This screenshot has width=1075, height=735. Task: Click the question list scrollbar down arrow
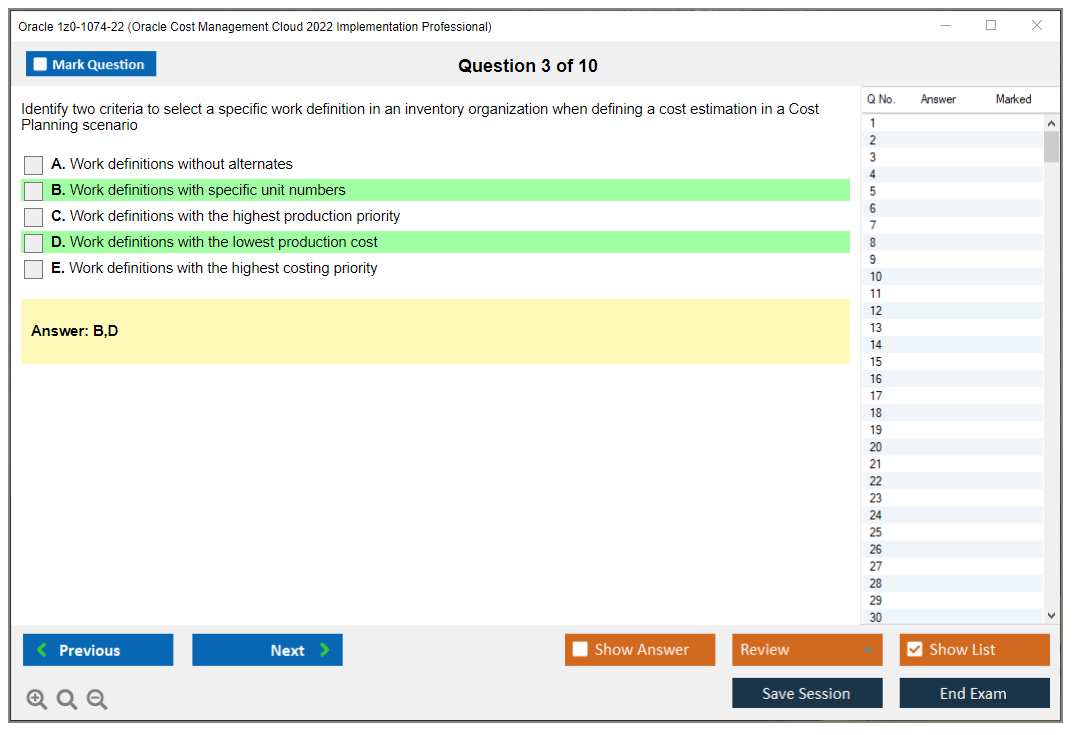pyautogui.click(x=1051, y=615)
